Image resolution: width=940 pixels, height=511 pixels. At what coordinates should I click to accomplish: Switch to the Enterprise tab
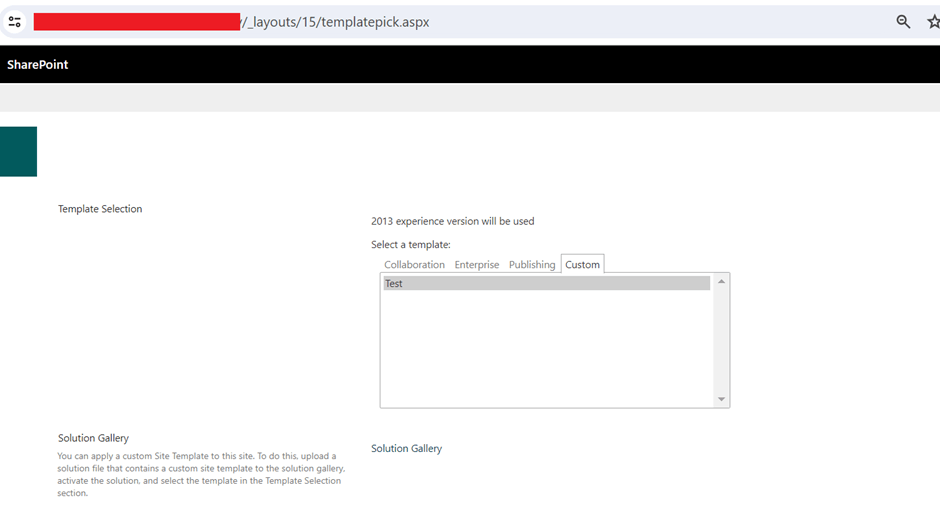[477, 264]
